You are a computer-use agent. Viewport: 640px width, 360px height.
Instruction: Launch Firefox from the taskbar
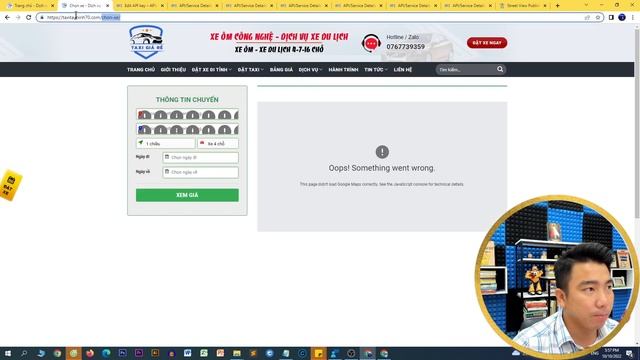[x=90, y=353]
